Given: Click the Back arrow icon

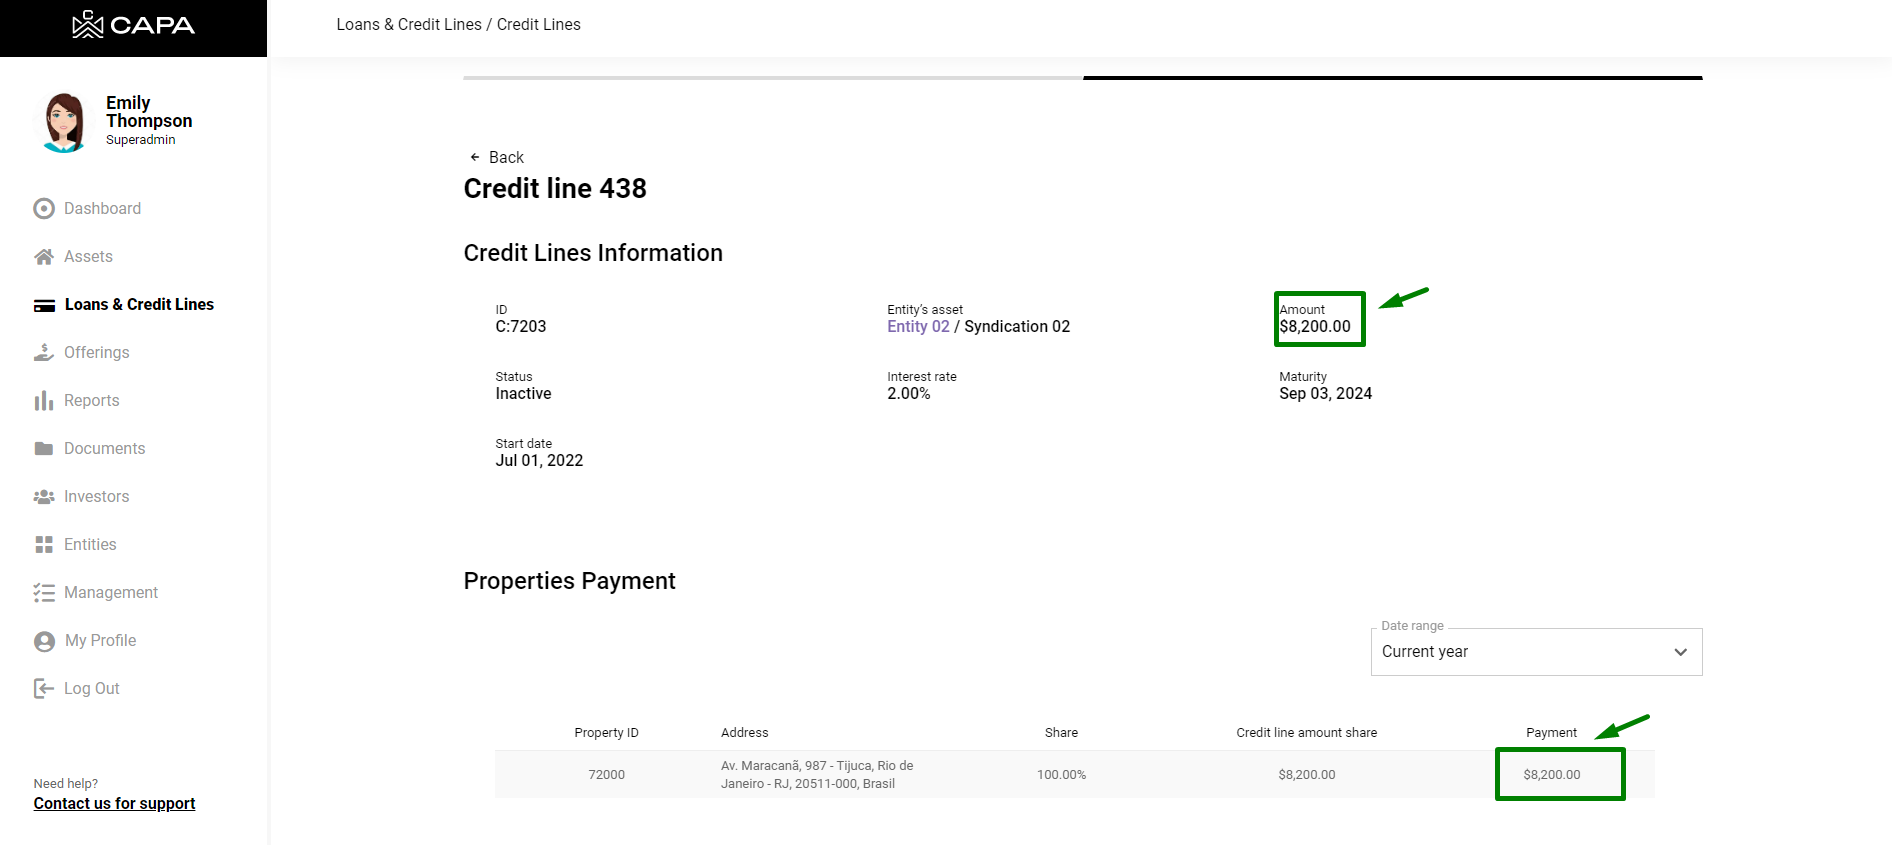Looking at the screenshot, I should click(x=475, y=157).
